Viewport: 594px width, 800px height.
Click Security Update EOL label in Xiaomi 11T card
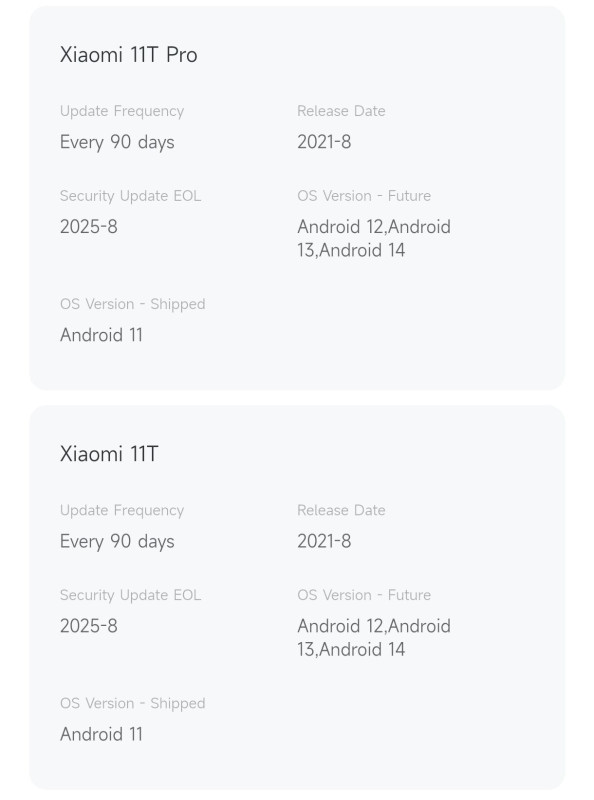130,595
